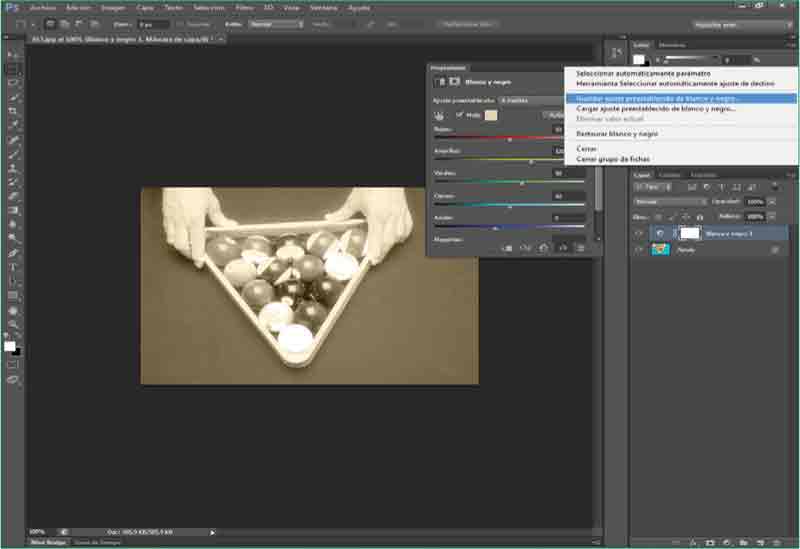Open the Filtro menu in the menu bar
Screen dimensions: 800x549
244,7
